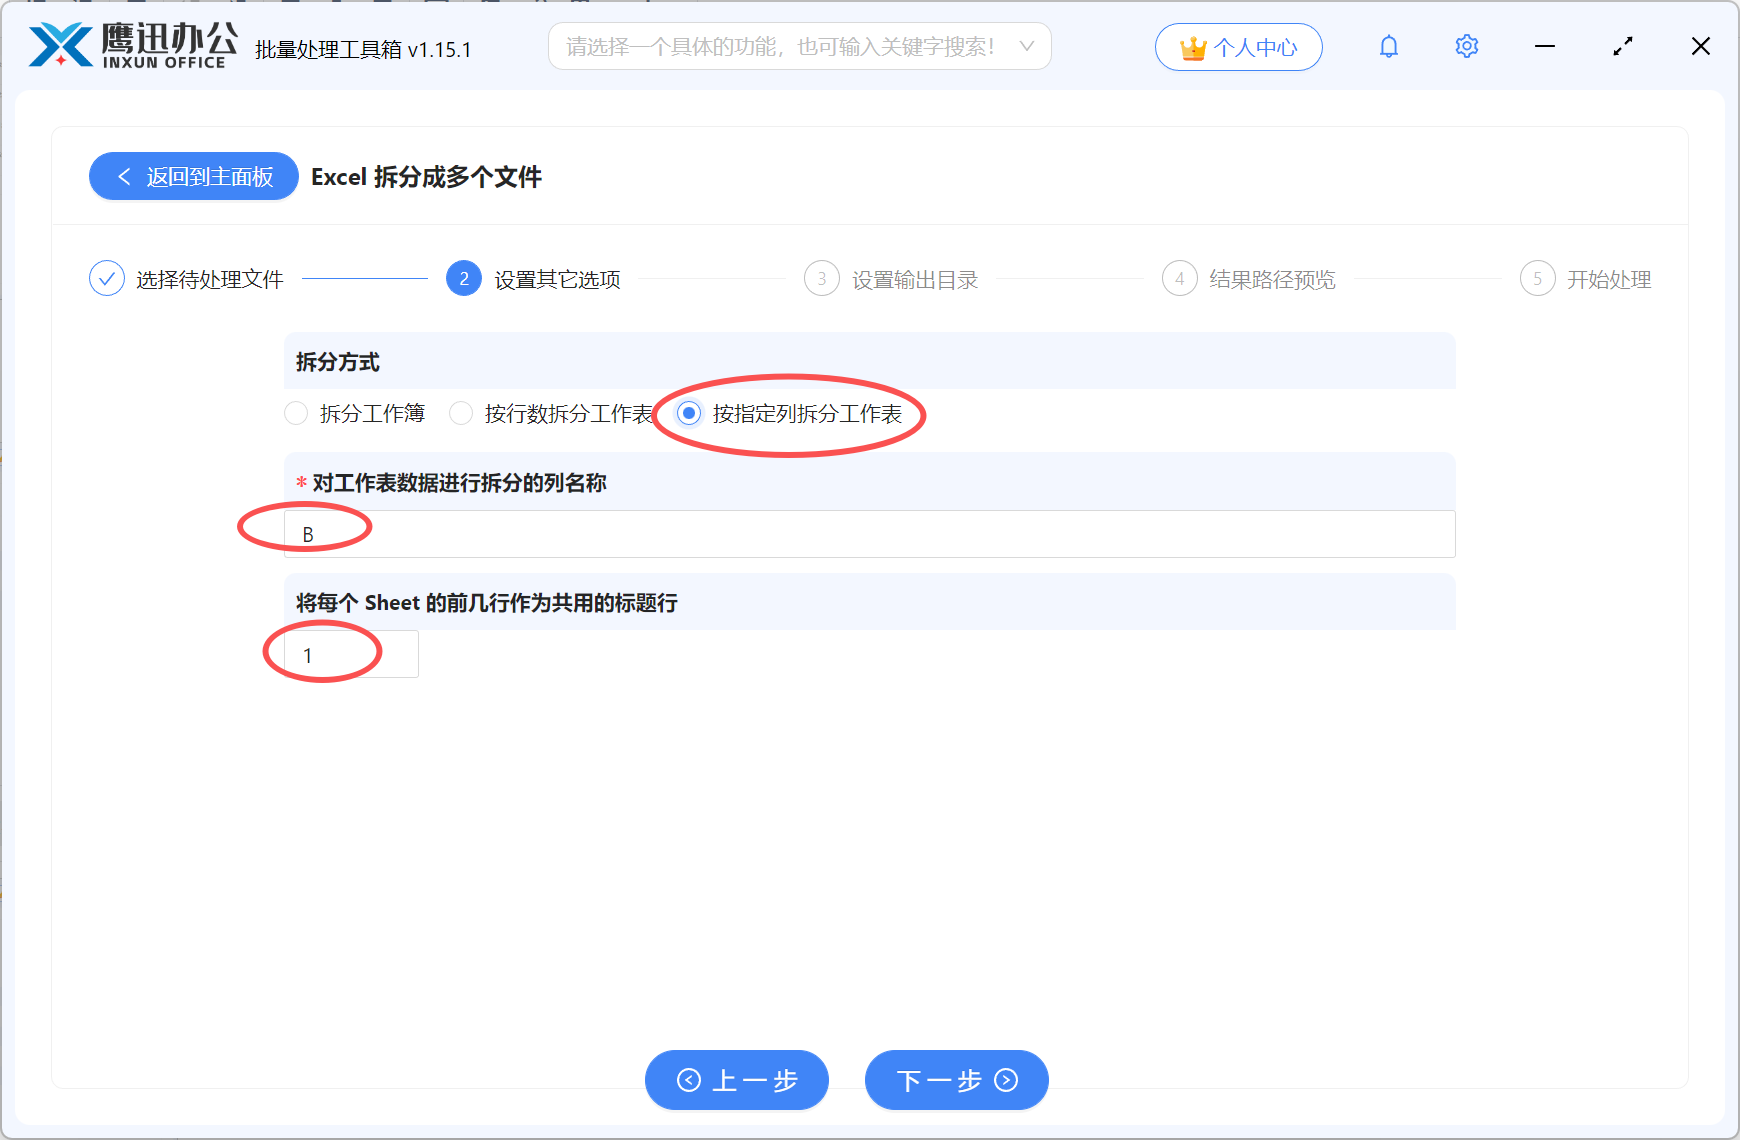Screen dimensions: 1740x1140
Task: Open the settings gear
Action: point(1466,46)
